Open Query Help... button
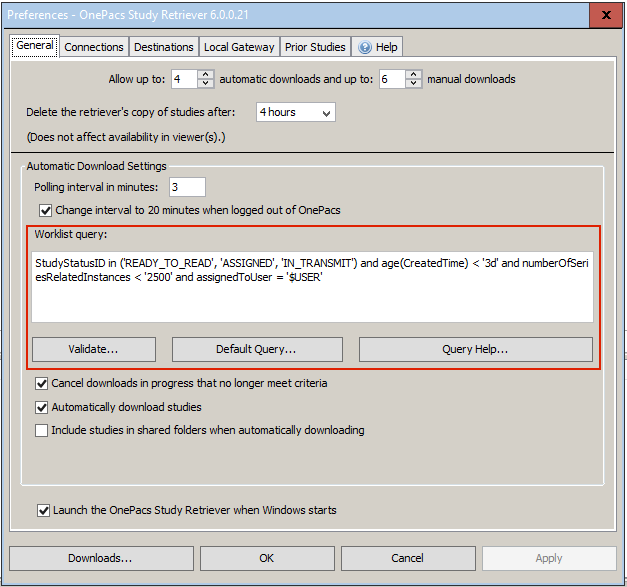The height and width of the screenshot is (587, 627). 475,349
